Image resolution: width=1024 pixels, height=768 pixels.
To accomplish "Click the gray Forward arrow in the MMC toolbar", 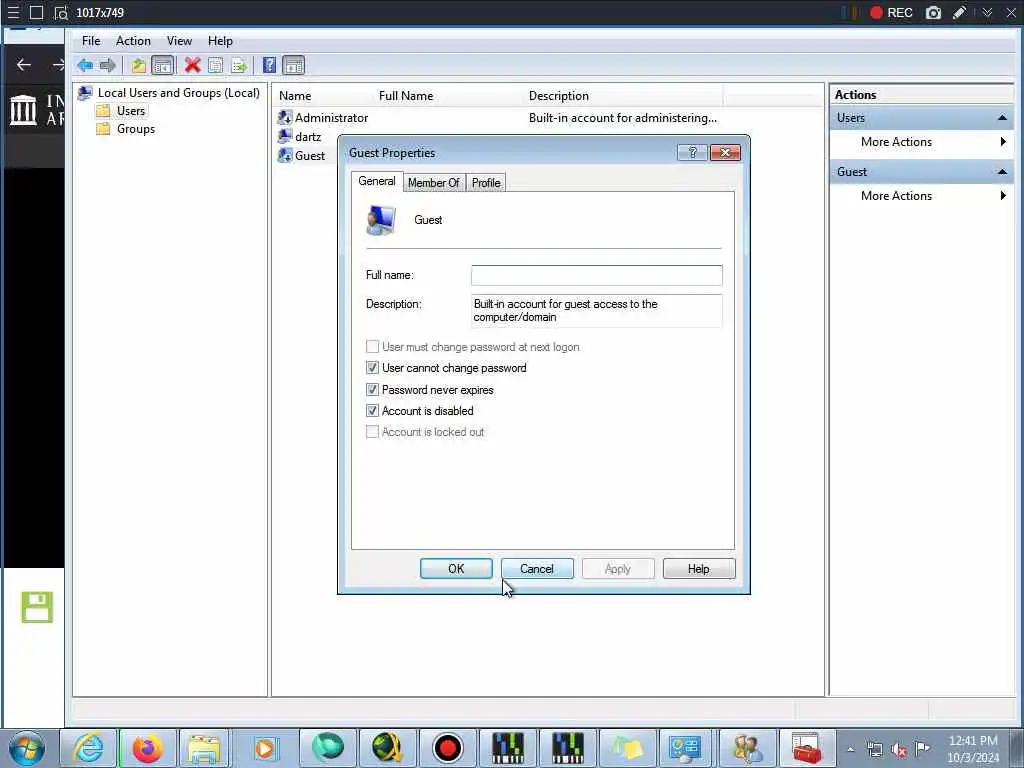I will [x=108, y=65].
